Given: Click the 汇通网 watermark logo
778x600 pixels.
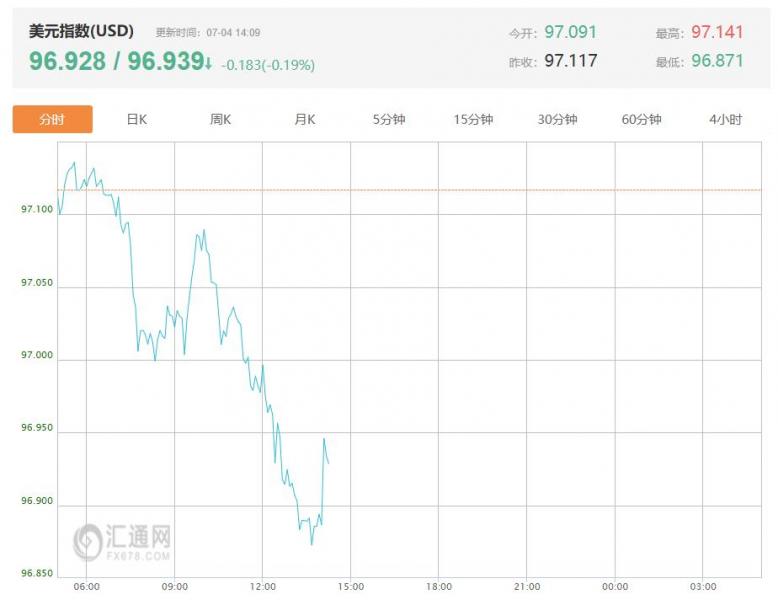Looking at the screenshot, I should 122,541.
